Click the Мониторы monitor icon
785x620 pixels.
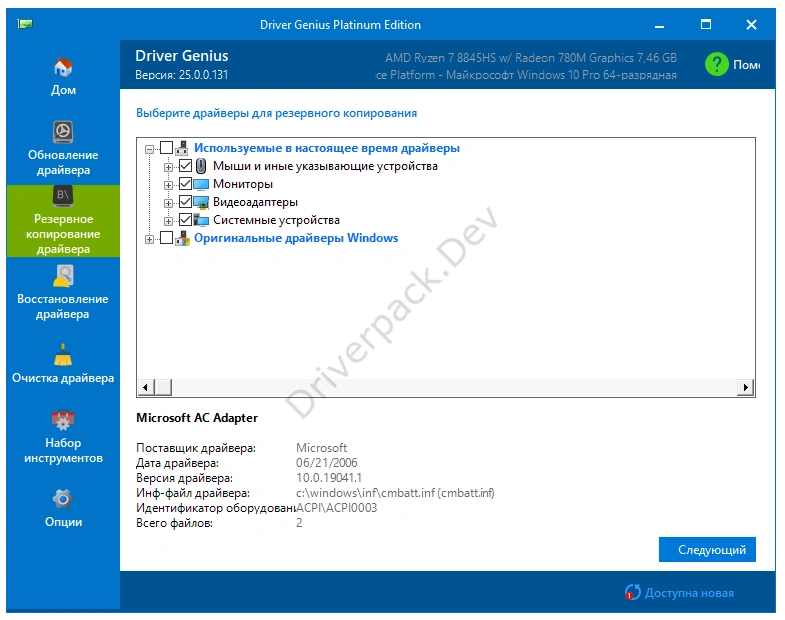pyautogui.click(x=201, y=184)
